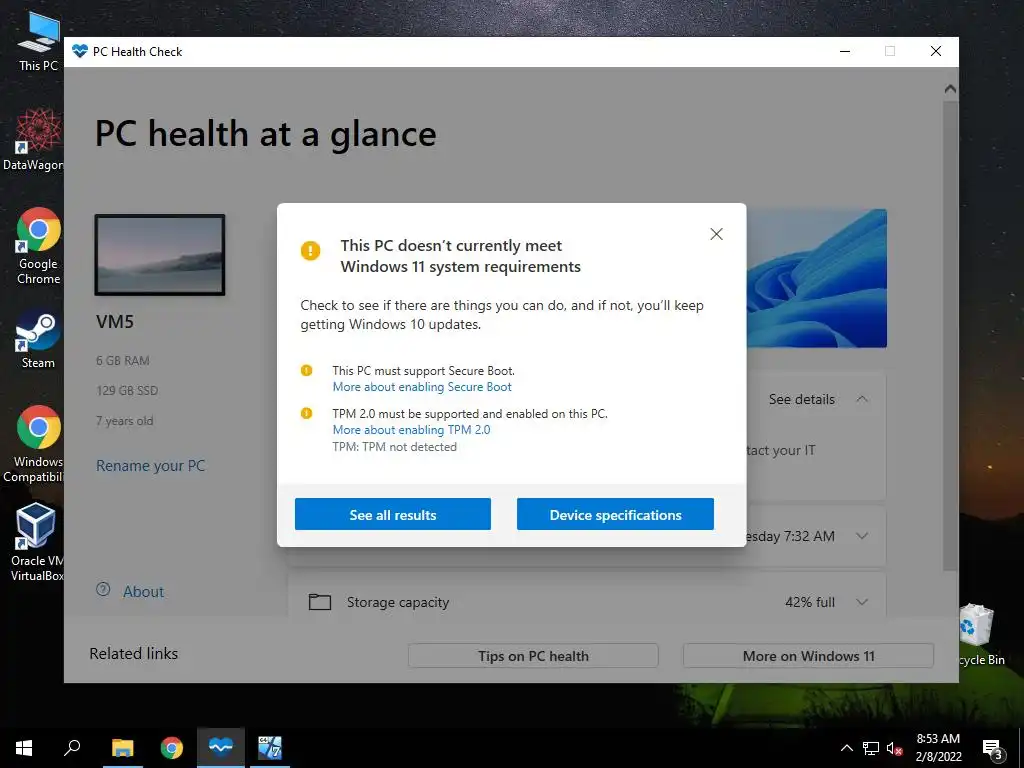The image size is (1024, 768).
Task: Click the See all results button
Action: [x=392, y=515]
